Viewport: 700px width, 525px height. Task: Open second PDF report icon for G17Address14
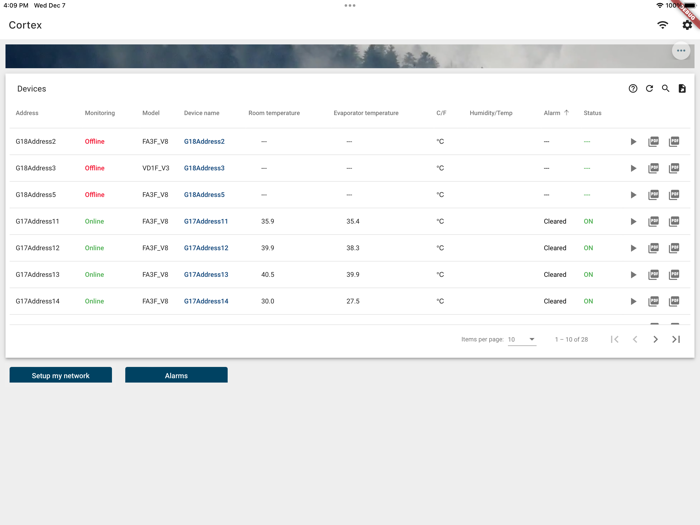click(x=674, y=301)
